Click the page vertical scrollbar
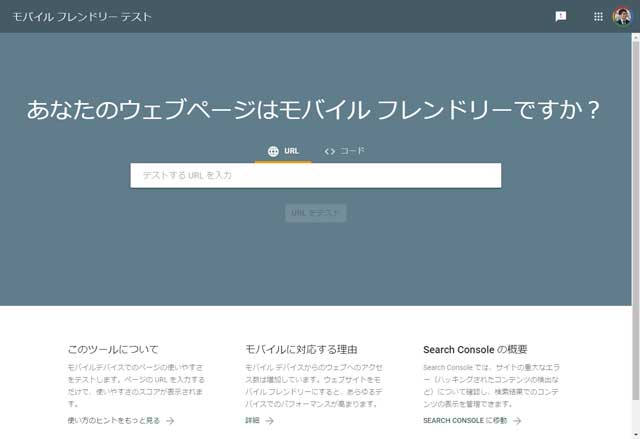The width and height of the screenshot is (640, 439). (636, 220)
